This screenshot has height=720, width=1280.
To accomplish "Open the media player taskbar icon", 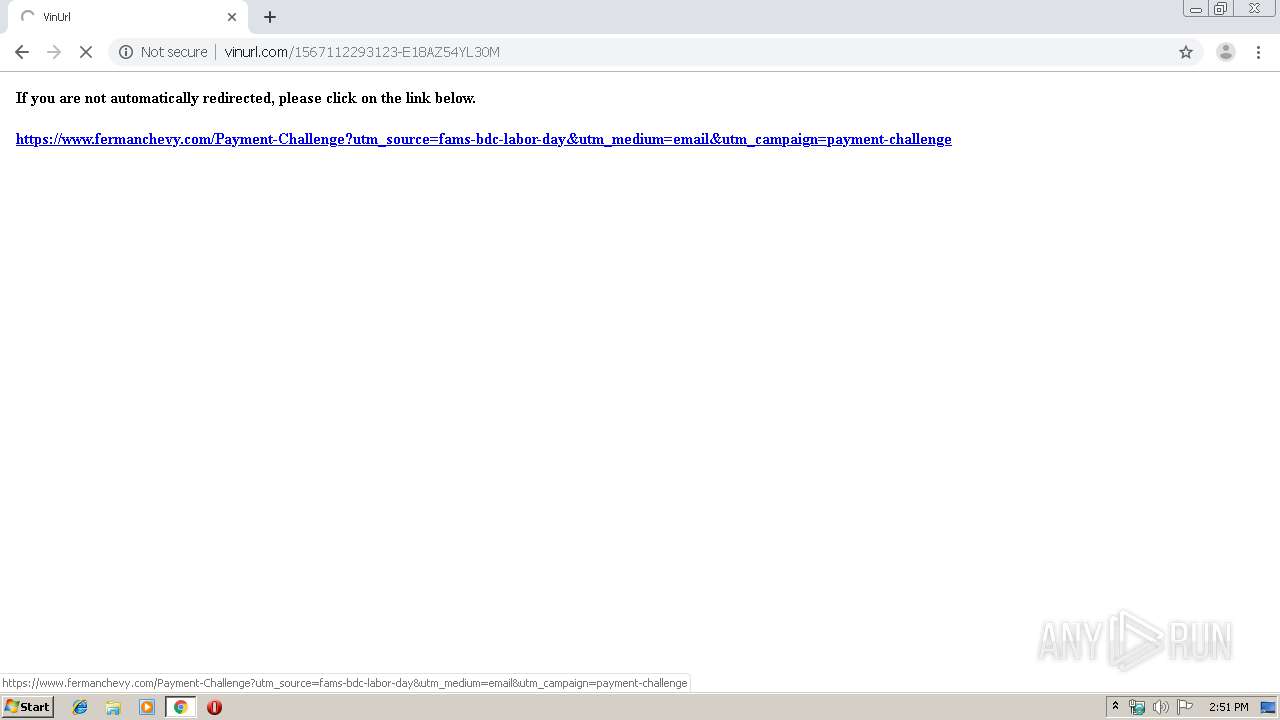I will coord(147,707).
